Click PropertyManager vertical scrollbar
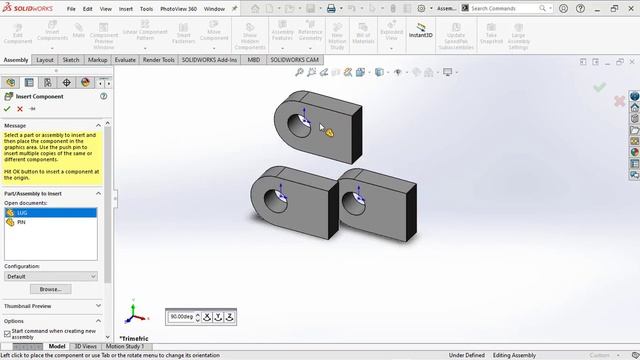The height and width of the screenshot is (360, 640). [108, 204]
